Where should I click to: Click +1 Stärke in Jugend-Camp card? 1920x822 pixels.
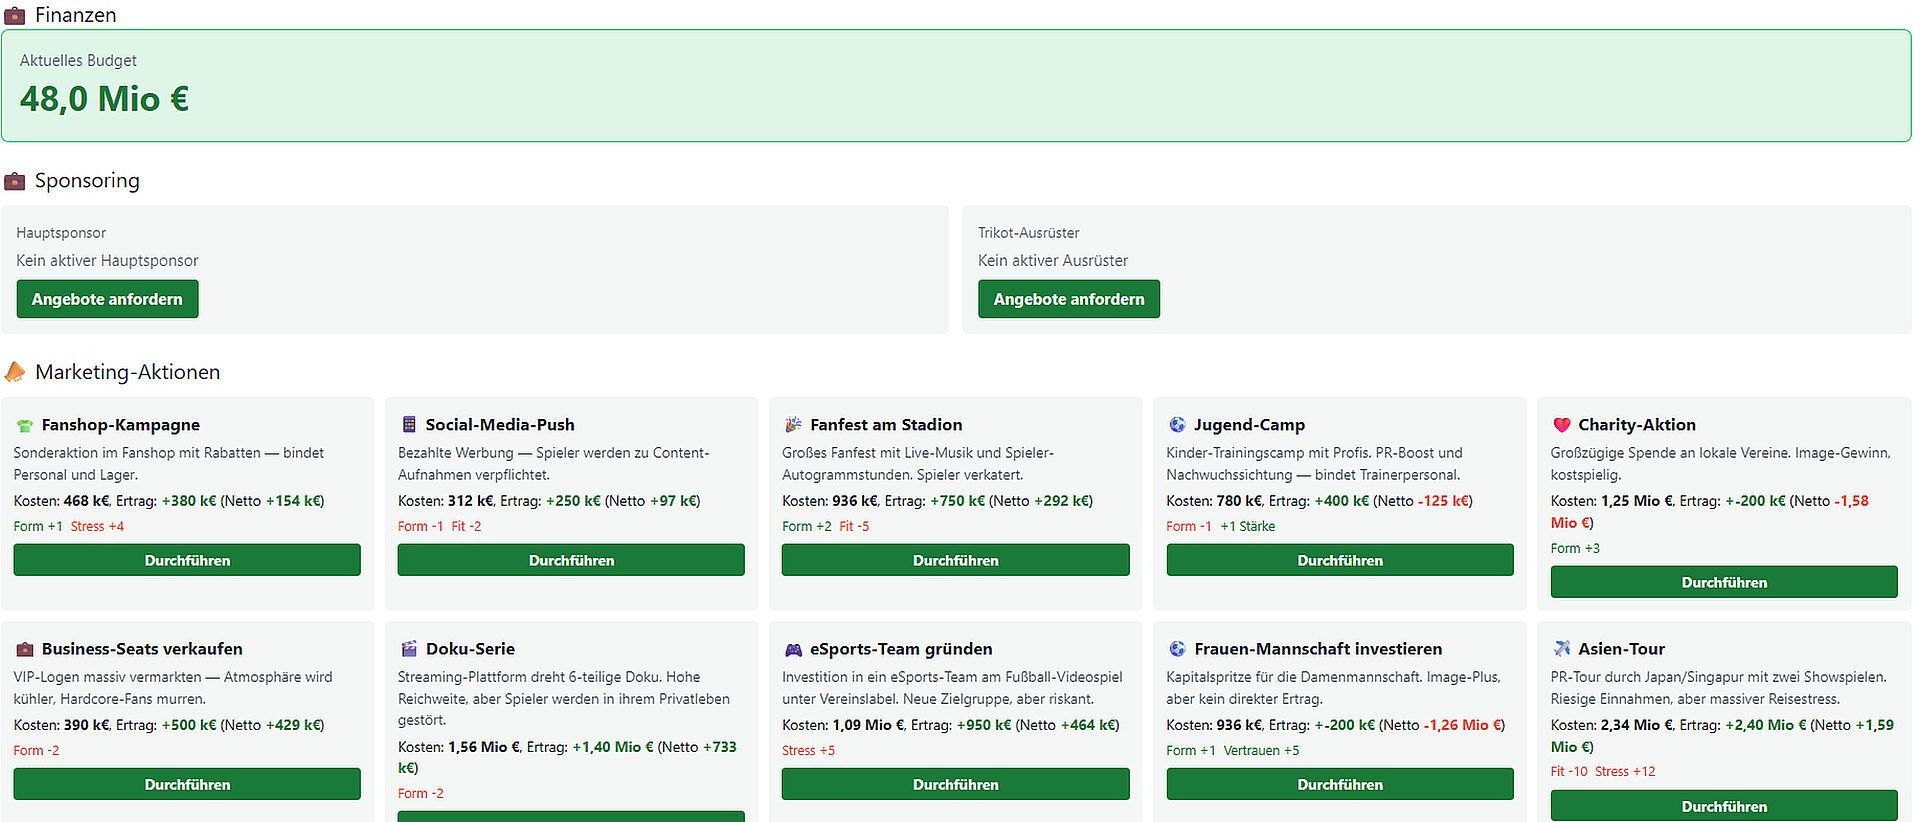(1247, 527)
